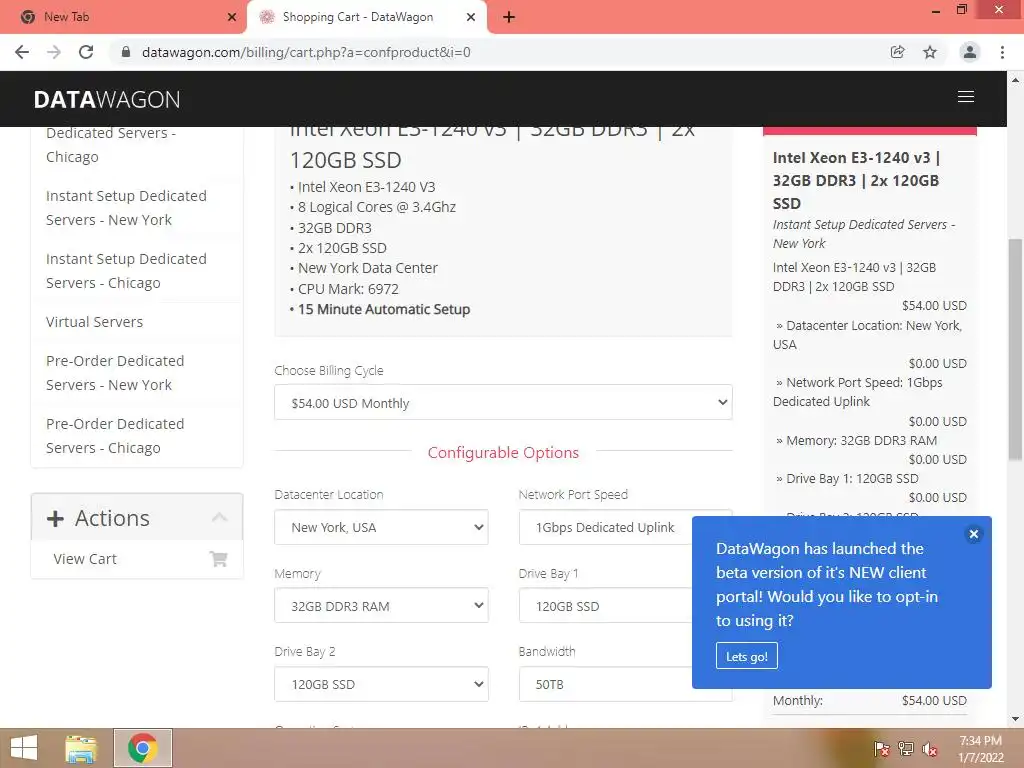This screenshot has width=1024, height=768.
Task: Share this page icon
Action: click(897, 52)
